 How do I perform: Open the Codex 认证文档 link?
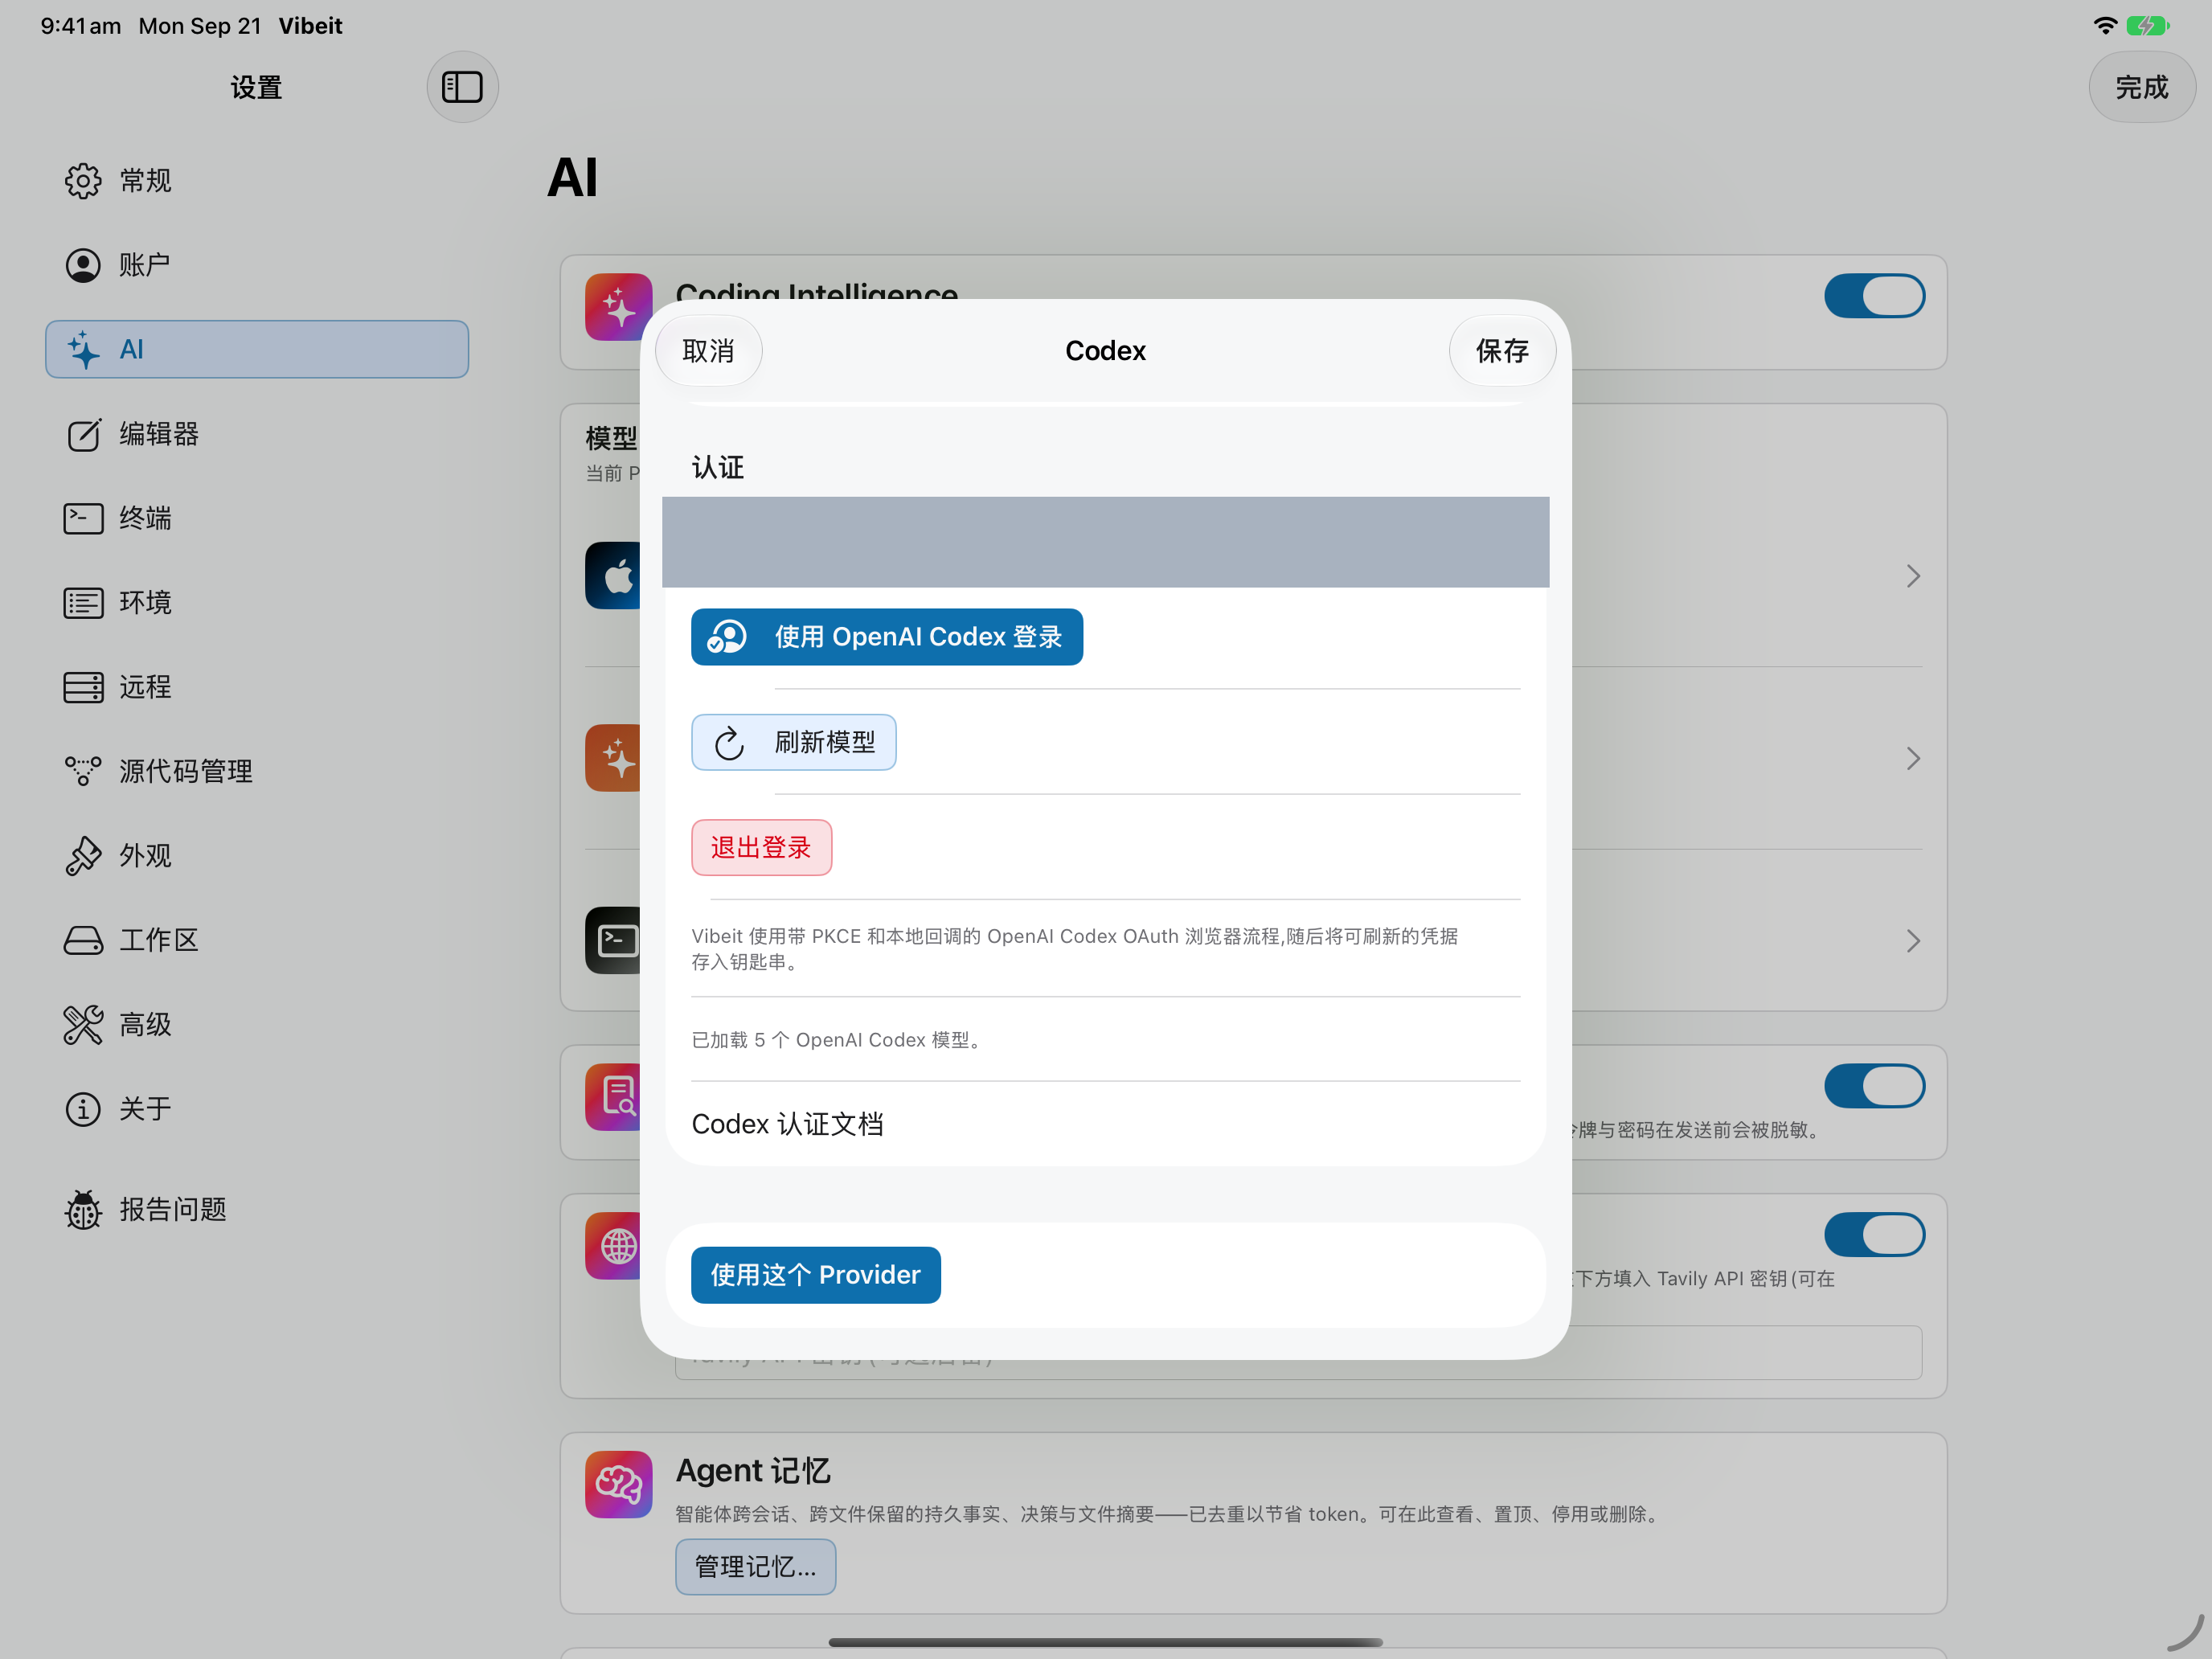(x=787, y=1124)
